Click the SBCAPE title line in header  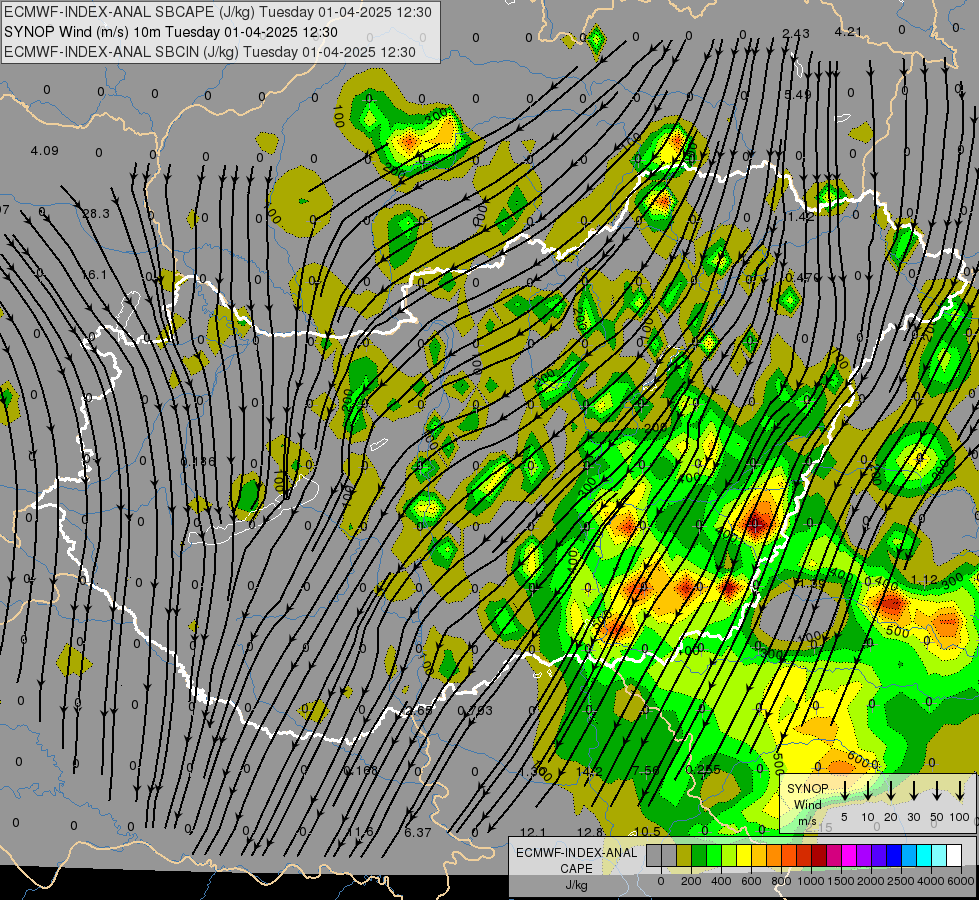[218, 12]
